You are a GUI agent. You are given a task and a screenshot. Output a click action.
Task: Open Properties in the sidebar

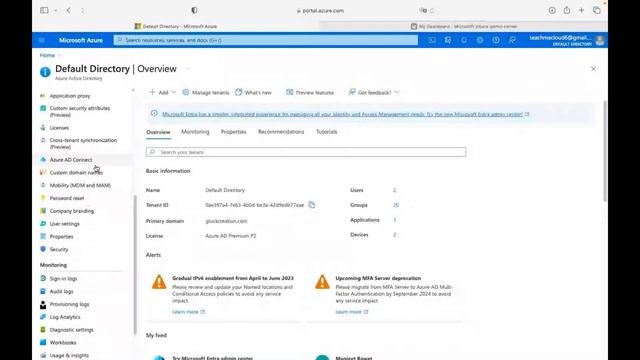(61, 237)
